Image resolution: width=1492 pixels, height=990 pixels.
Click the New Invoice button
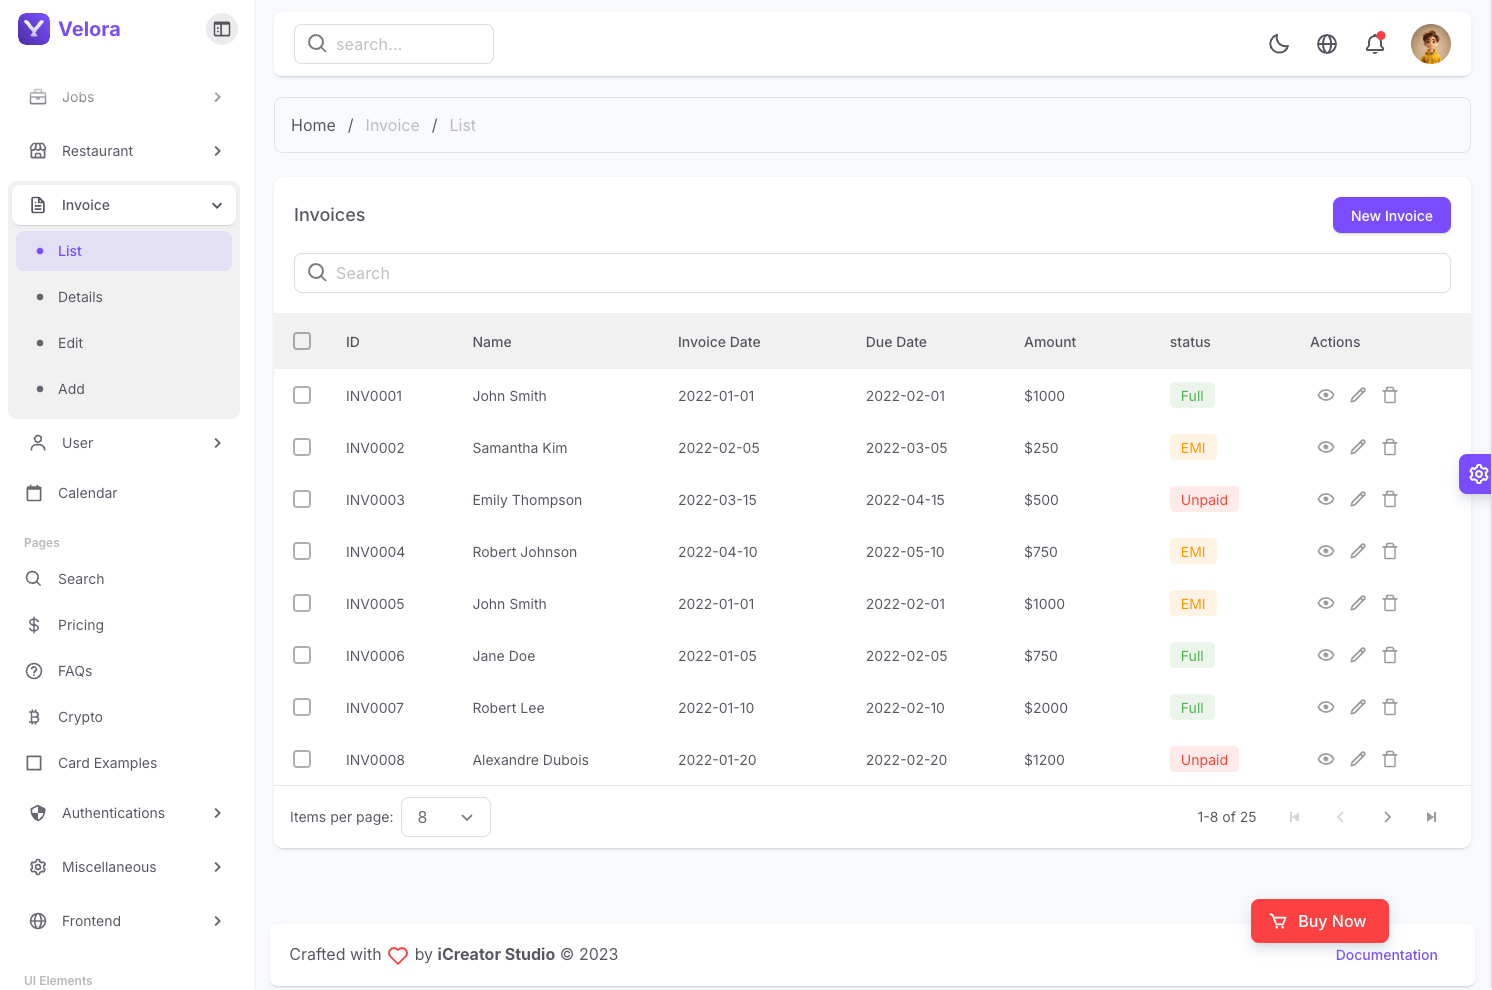tap(1391, 215)
